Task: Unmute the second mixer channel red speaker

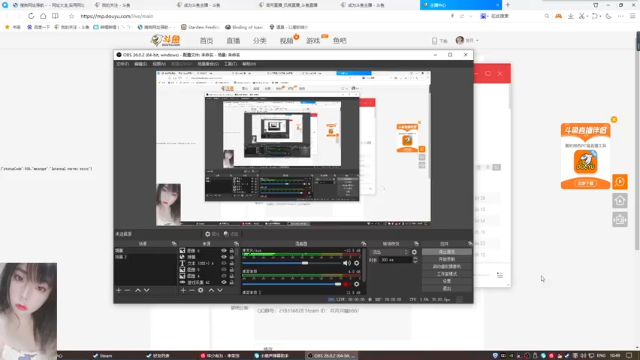Action: (x=347, y=284)
